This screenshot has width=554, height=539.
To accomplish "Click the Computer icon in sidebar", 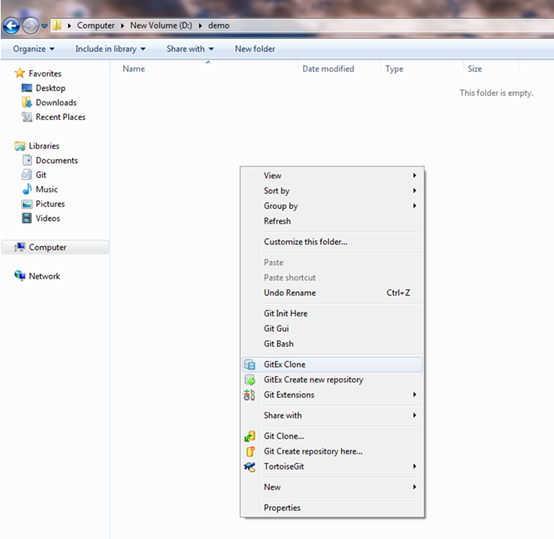I will tap(20, 247).
